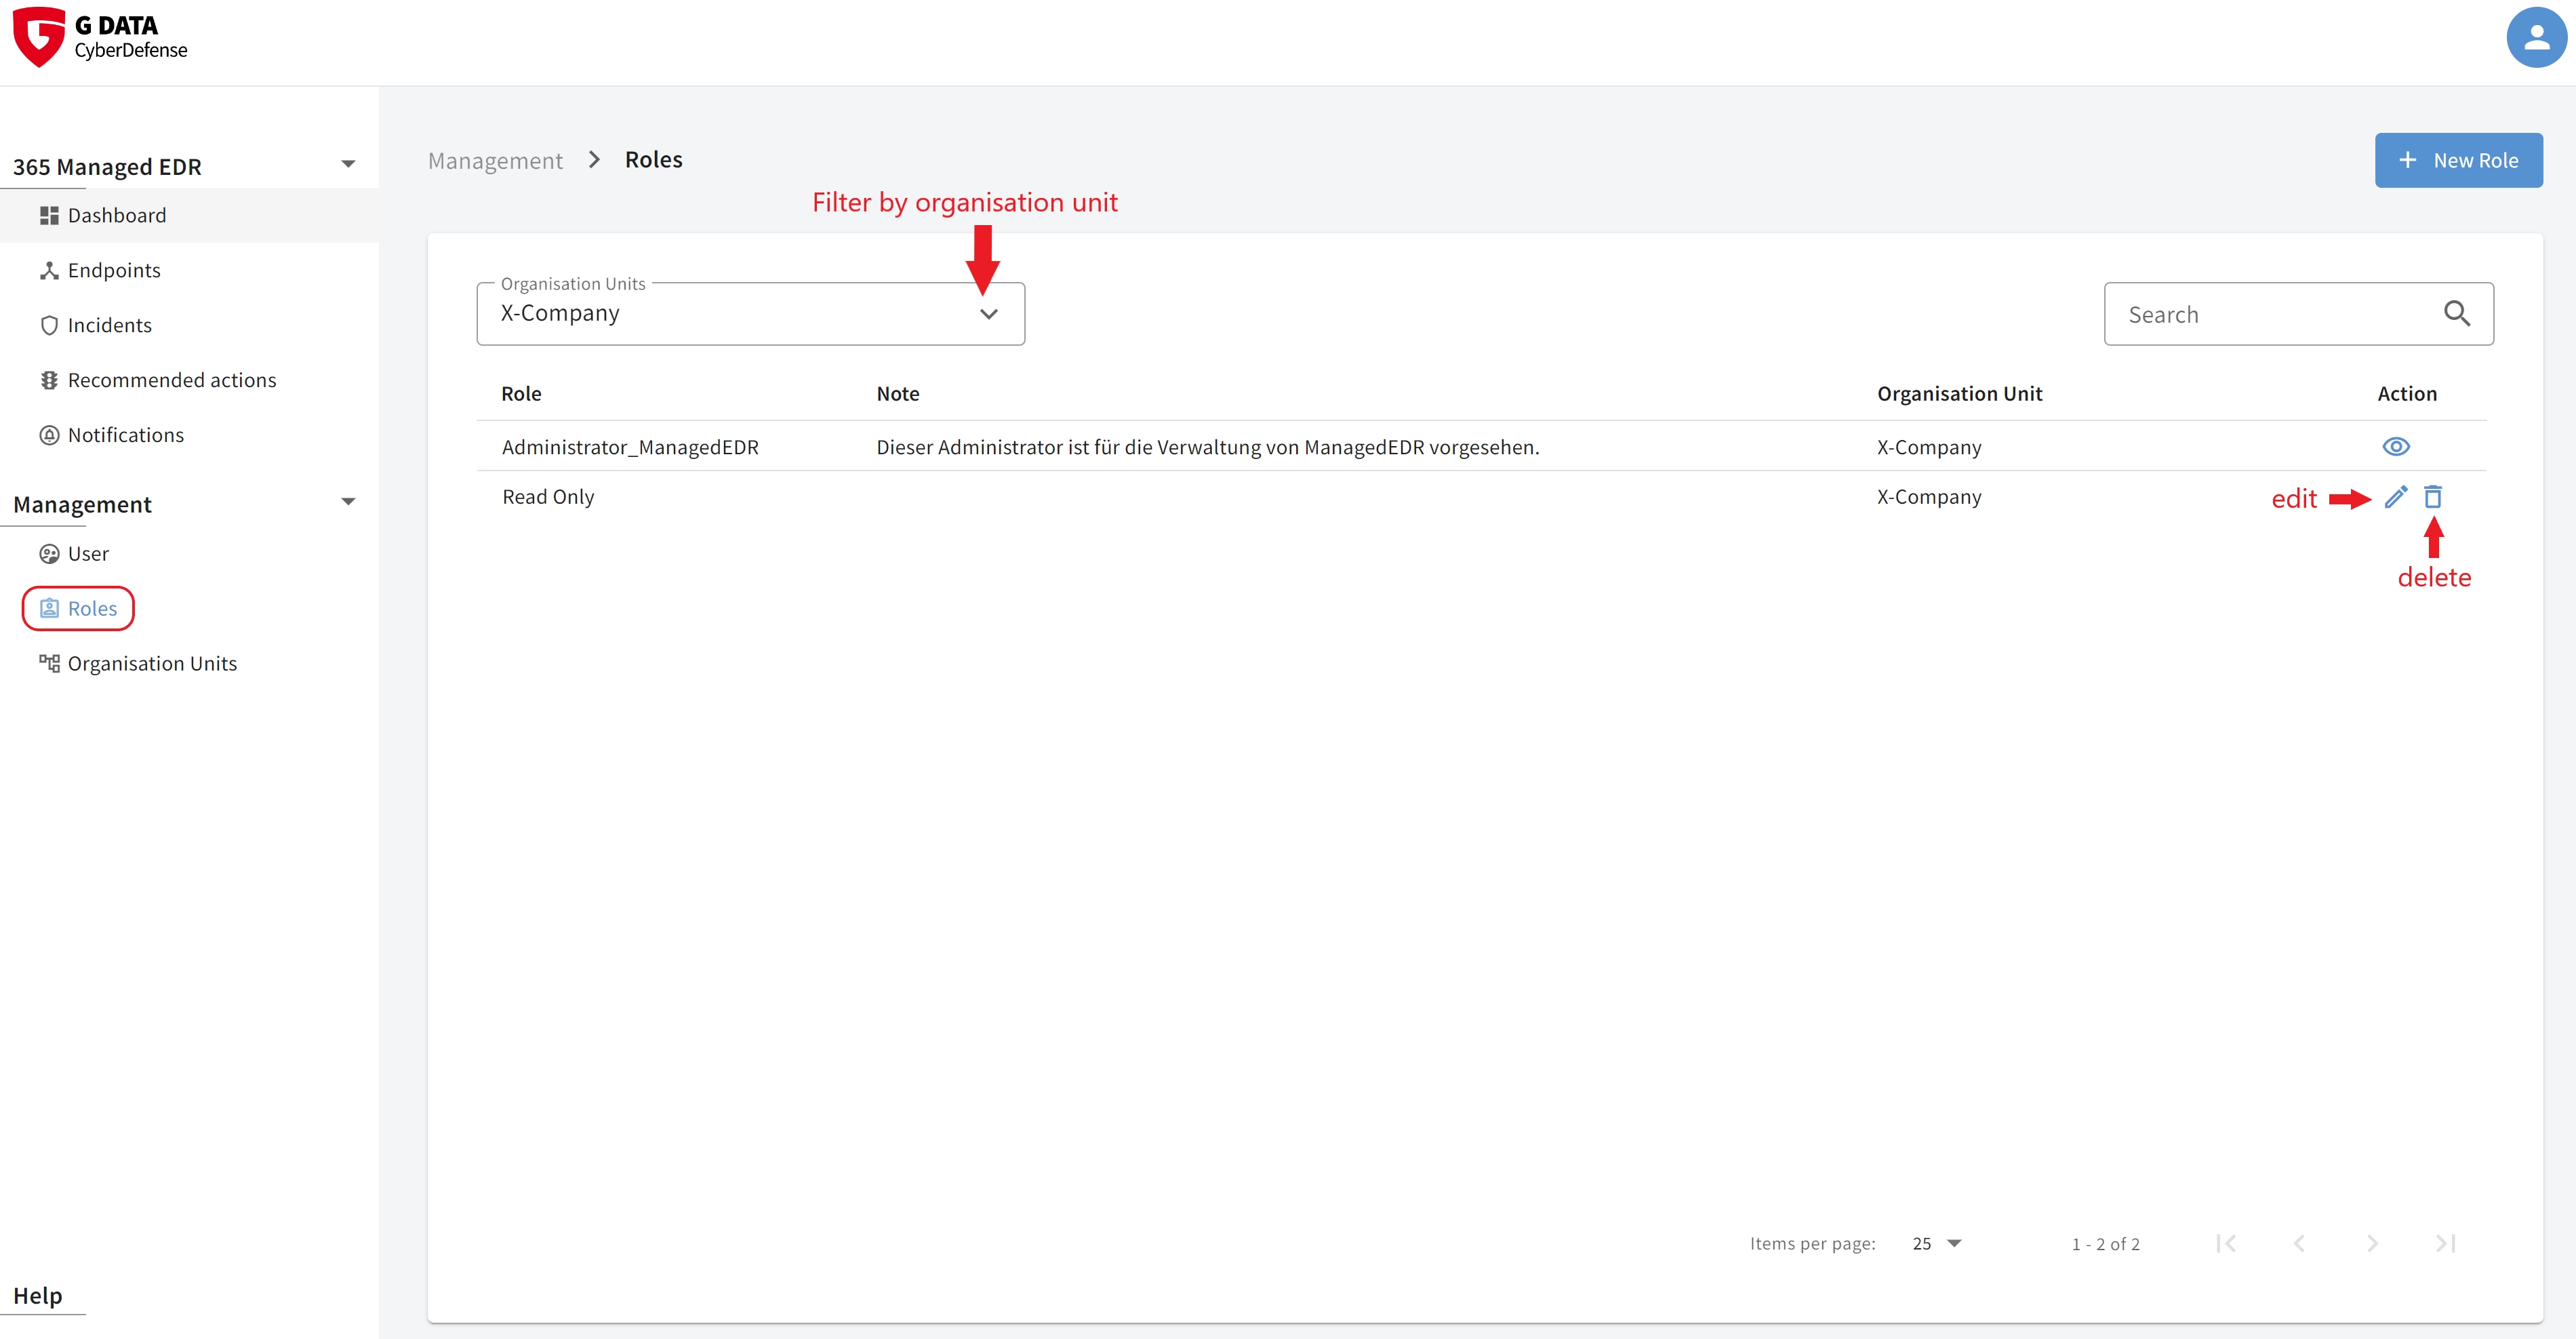Screen dimensions: 2576x1339
Task: Click the Management sidebar heading
Action: 82,504
